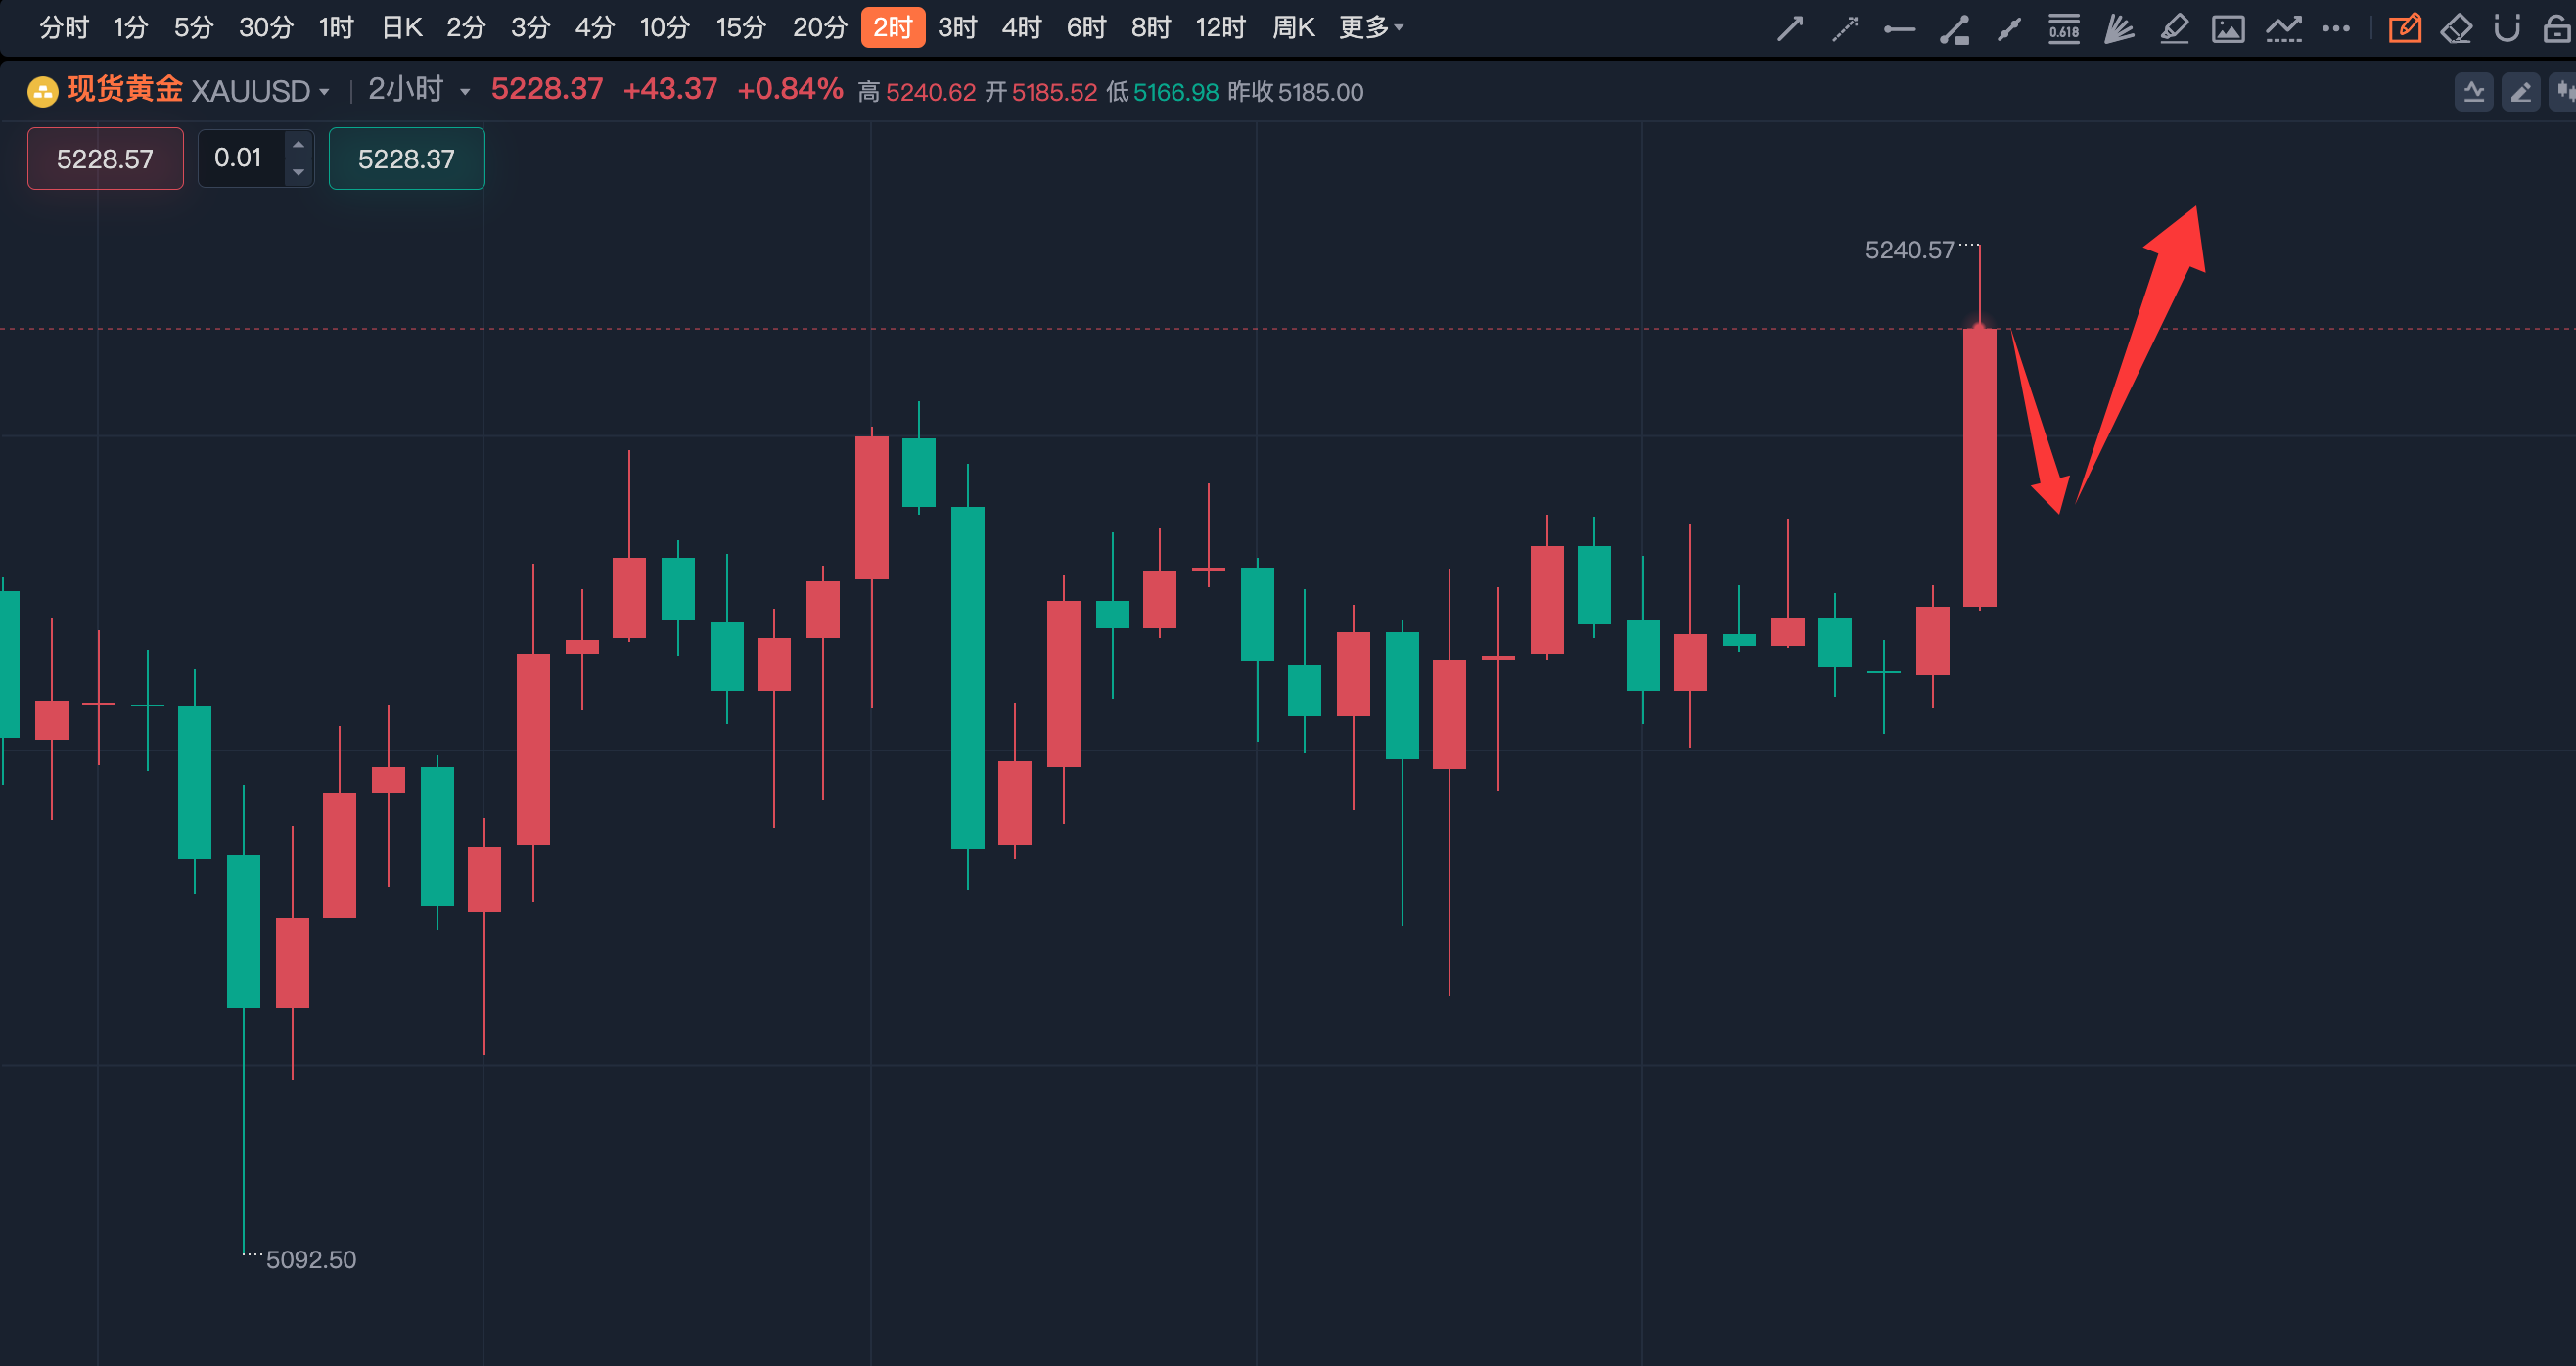Viewport: 2576px width, 1366px height.
Task: Select the arrow ray drawing tool
Action: pyautogui.click(x=1845, y=28)
